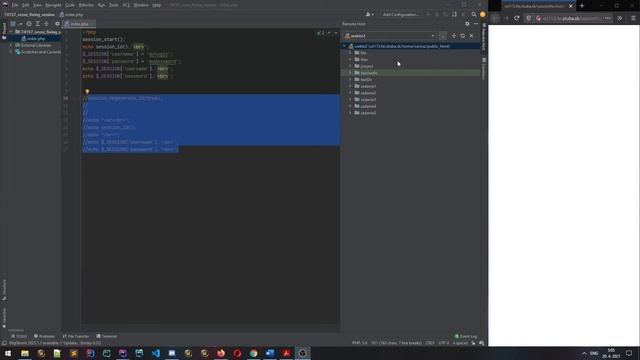This screenshot has width=640, height=360.
Task: Open the View menu
Action: pos(37,5)
